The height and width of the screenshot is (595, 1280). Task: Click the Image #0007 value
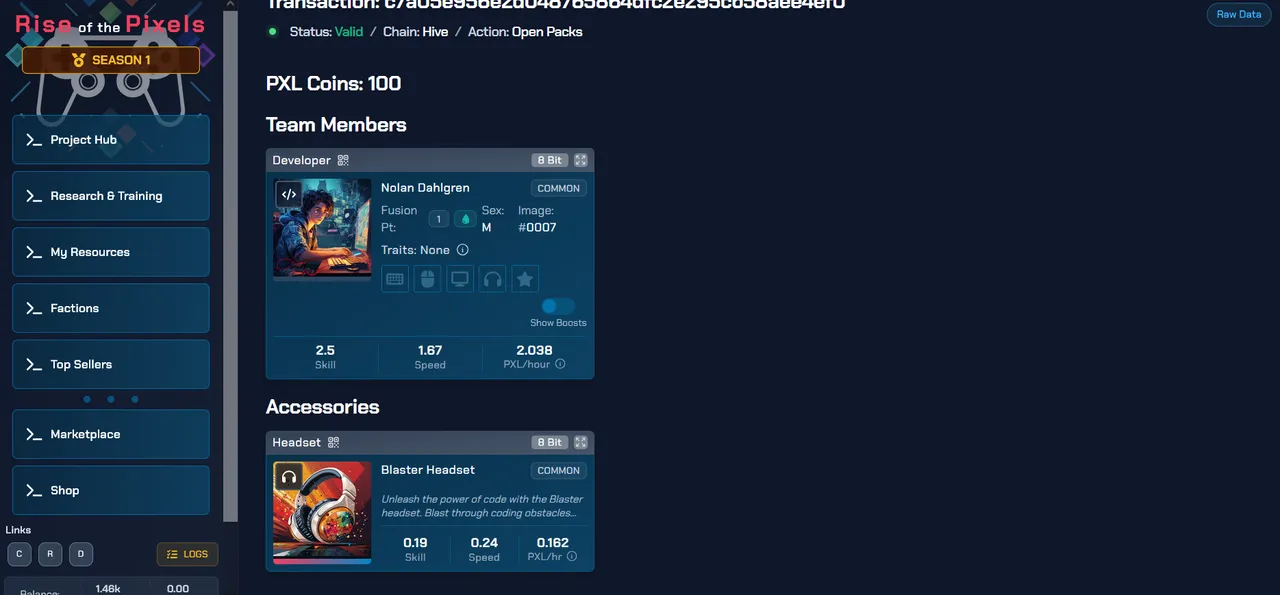coord(537,227)
